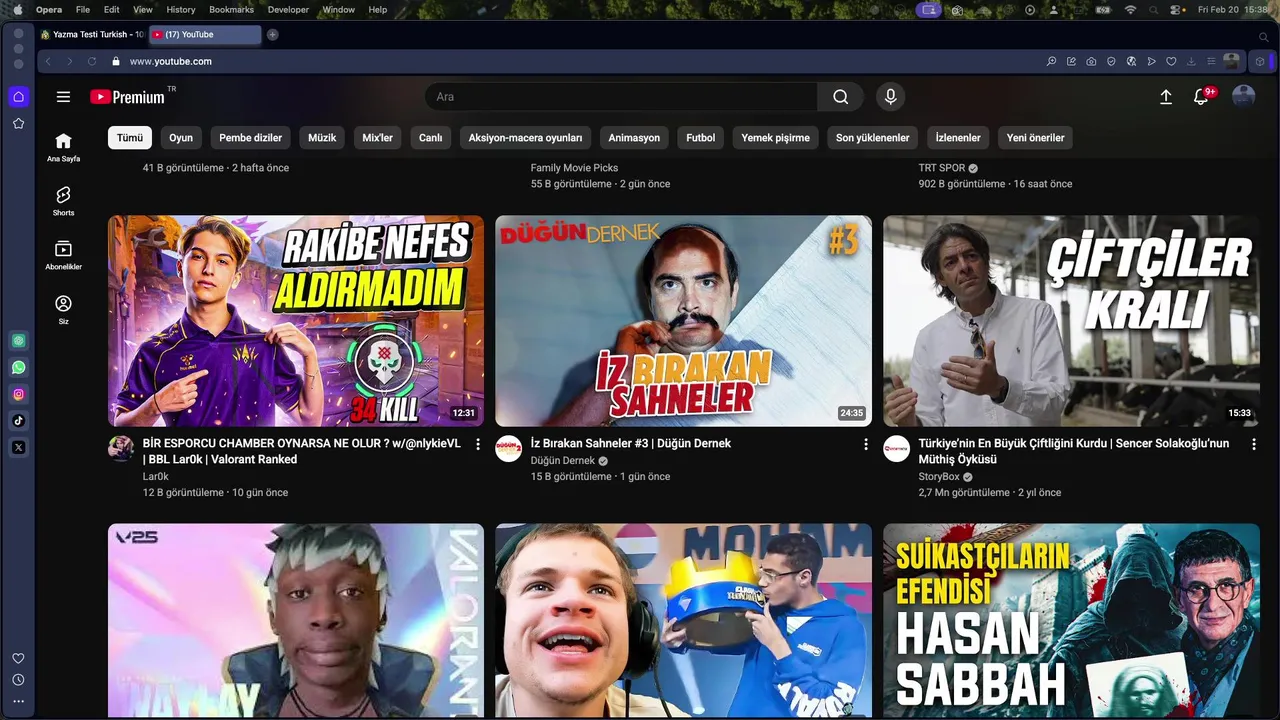The image size is (1280, 720).
Task: Open WhatsApp in Opera sidebar
Action: [18, 368]
